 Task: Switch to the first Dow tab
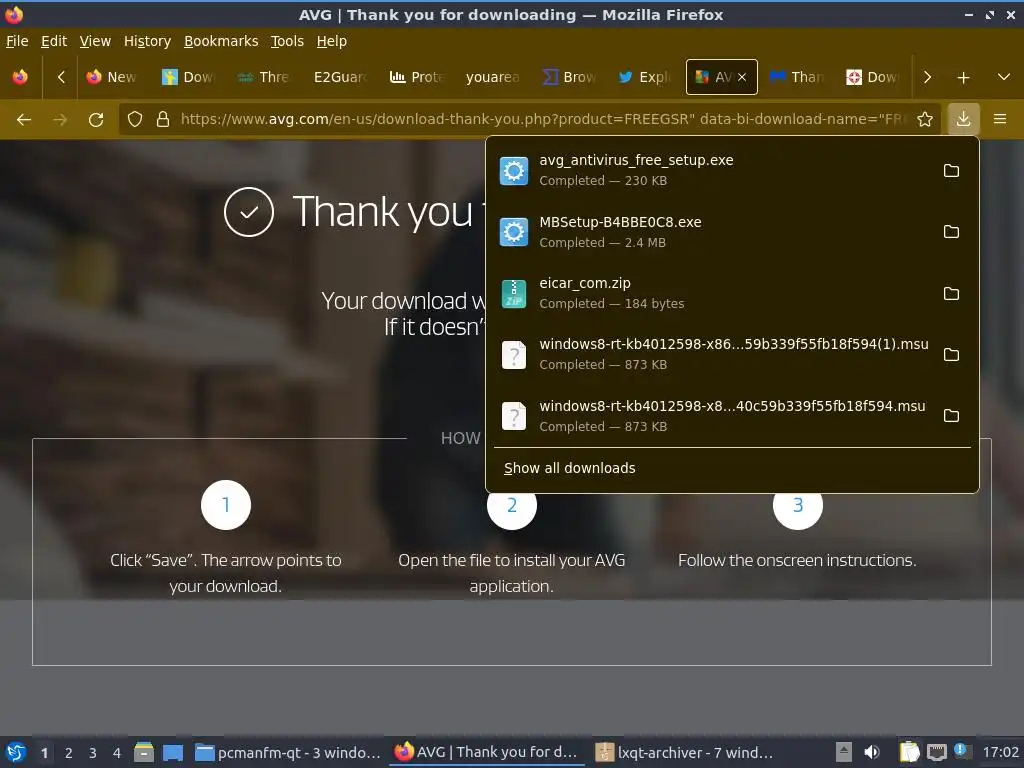click(188, 77)
